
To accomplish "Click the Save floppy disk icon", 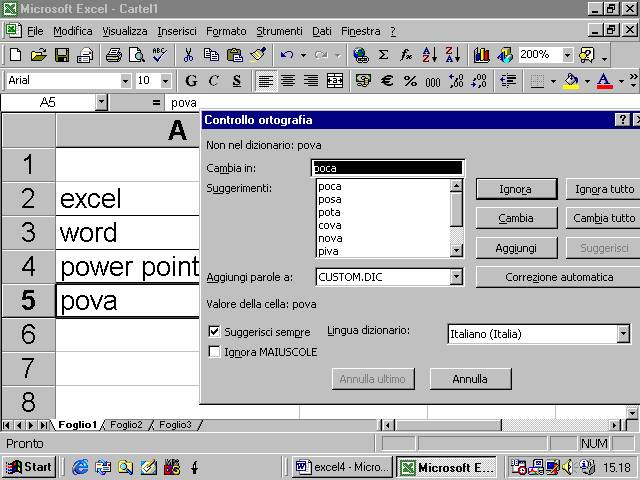I will pyautogui.click(x=62, y=55).
